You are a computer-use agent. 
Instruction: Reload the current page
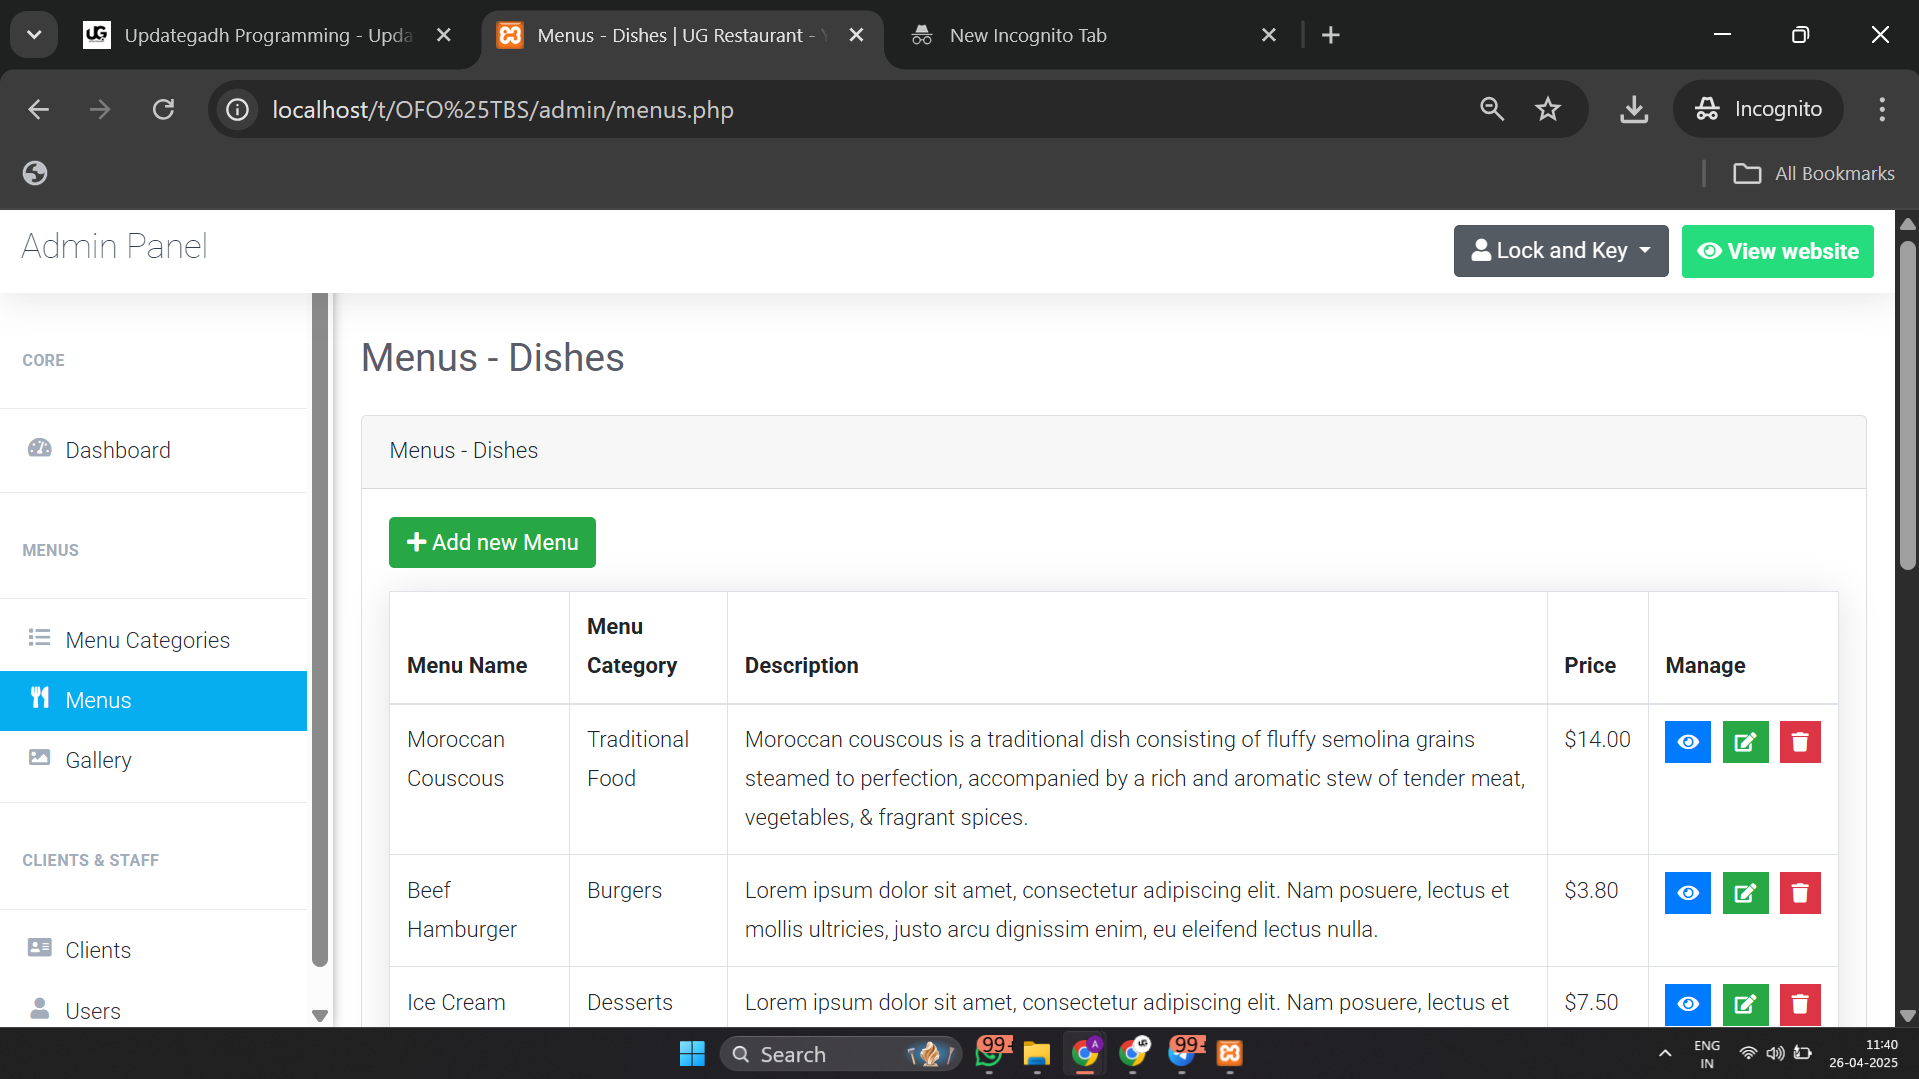[163, 109]
